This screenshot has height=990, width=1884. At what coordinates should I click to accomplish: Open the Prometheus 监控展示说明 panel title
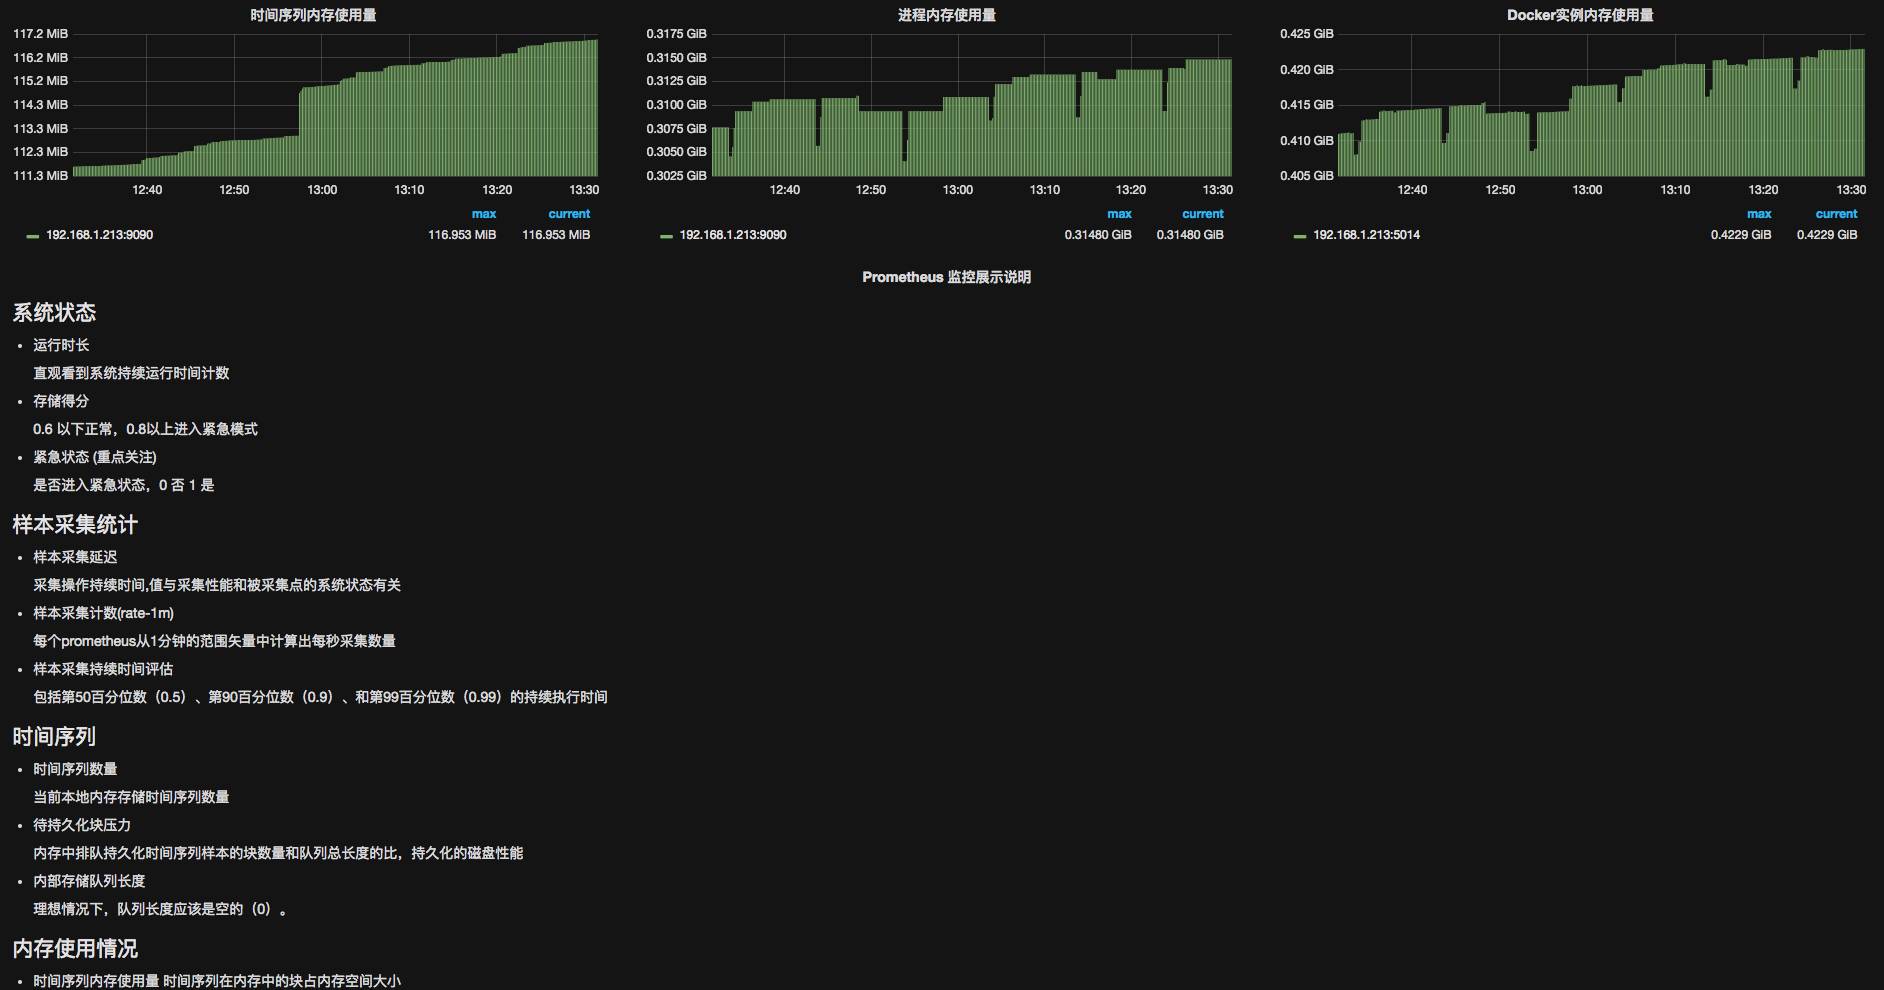point(946,277)
